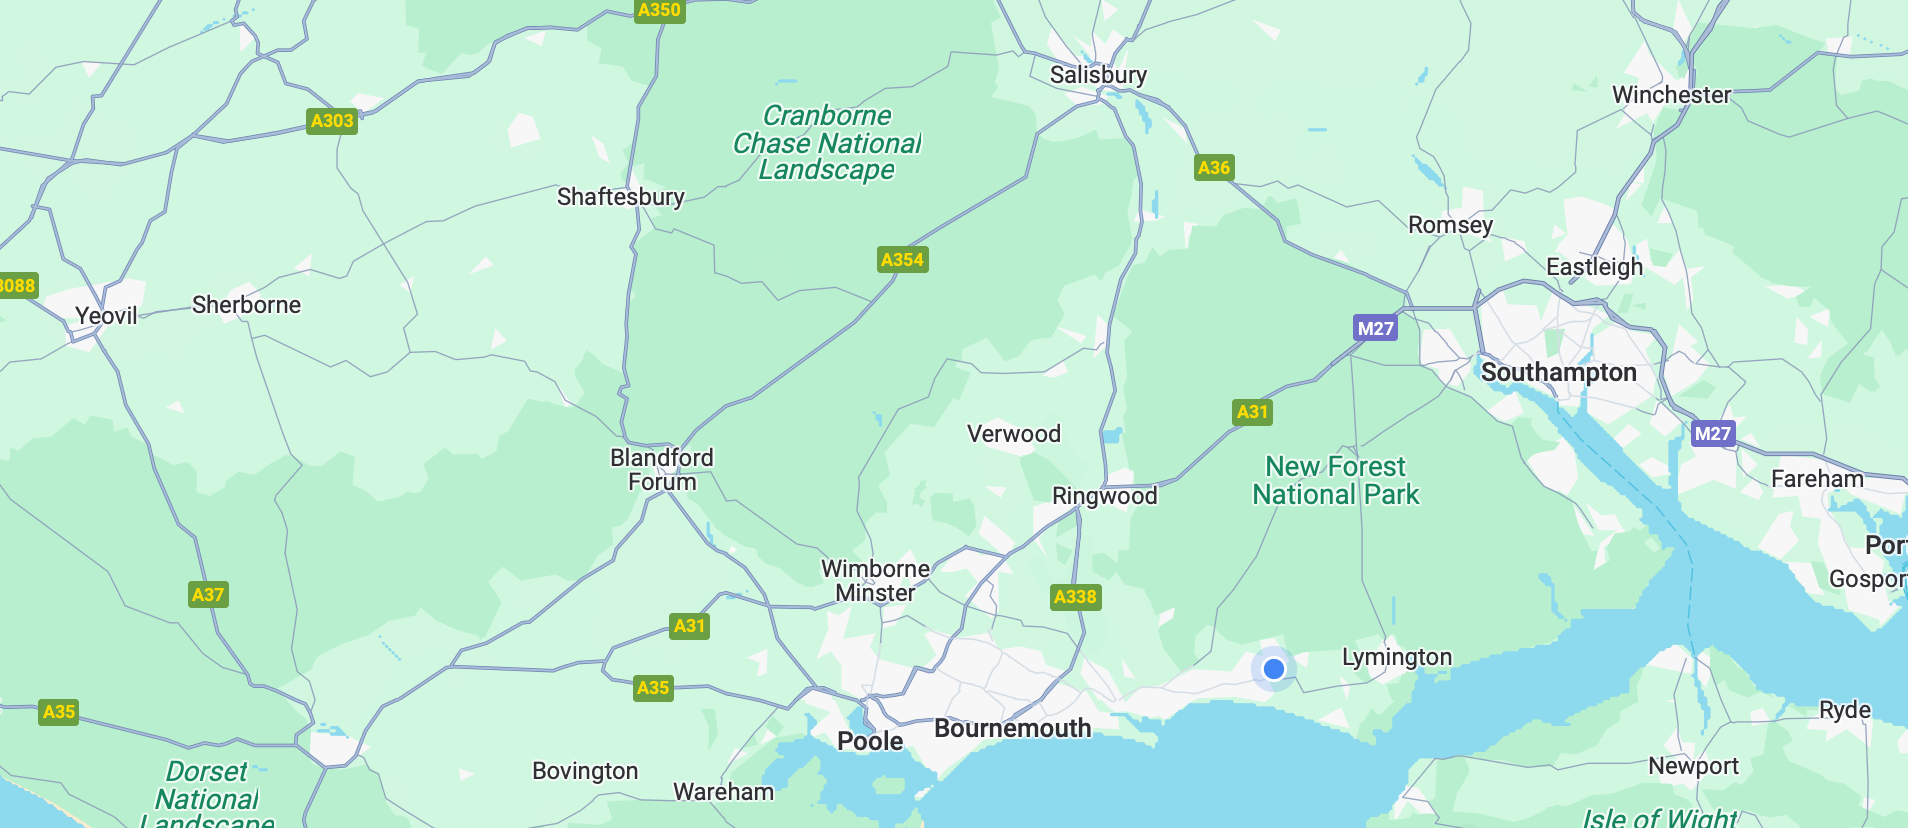Click the A37 road shield

208,595
